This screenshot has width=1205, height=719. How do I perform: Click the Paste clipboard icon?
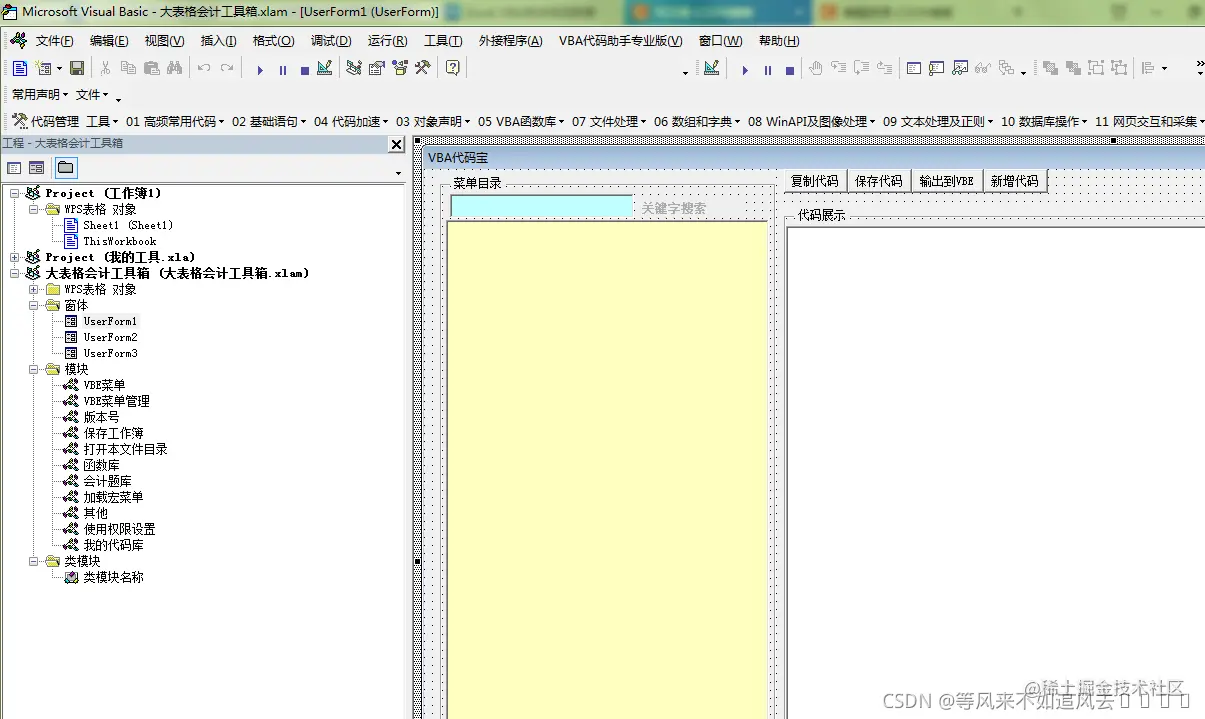coord(151,68)
